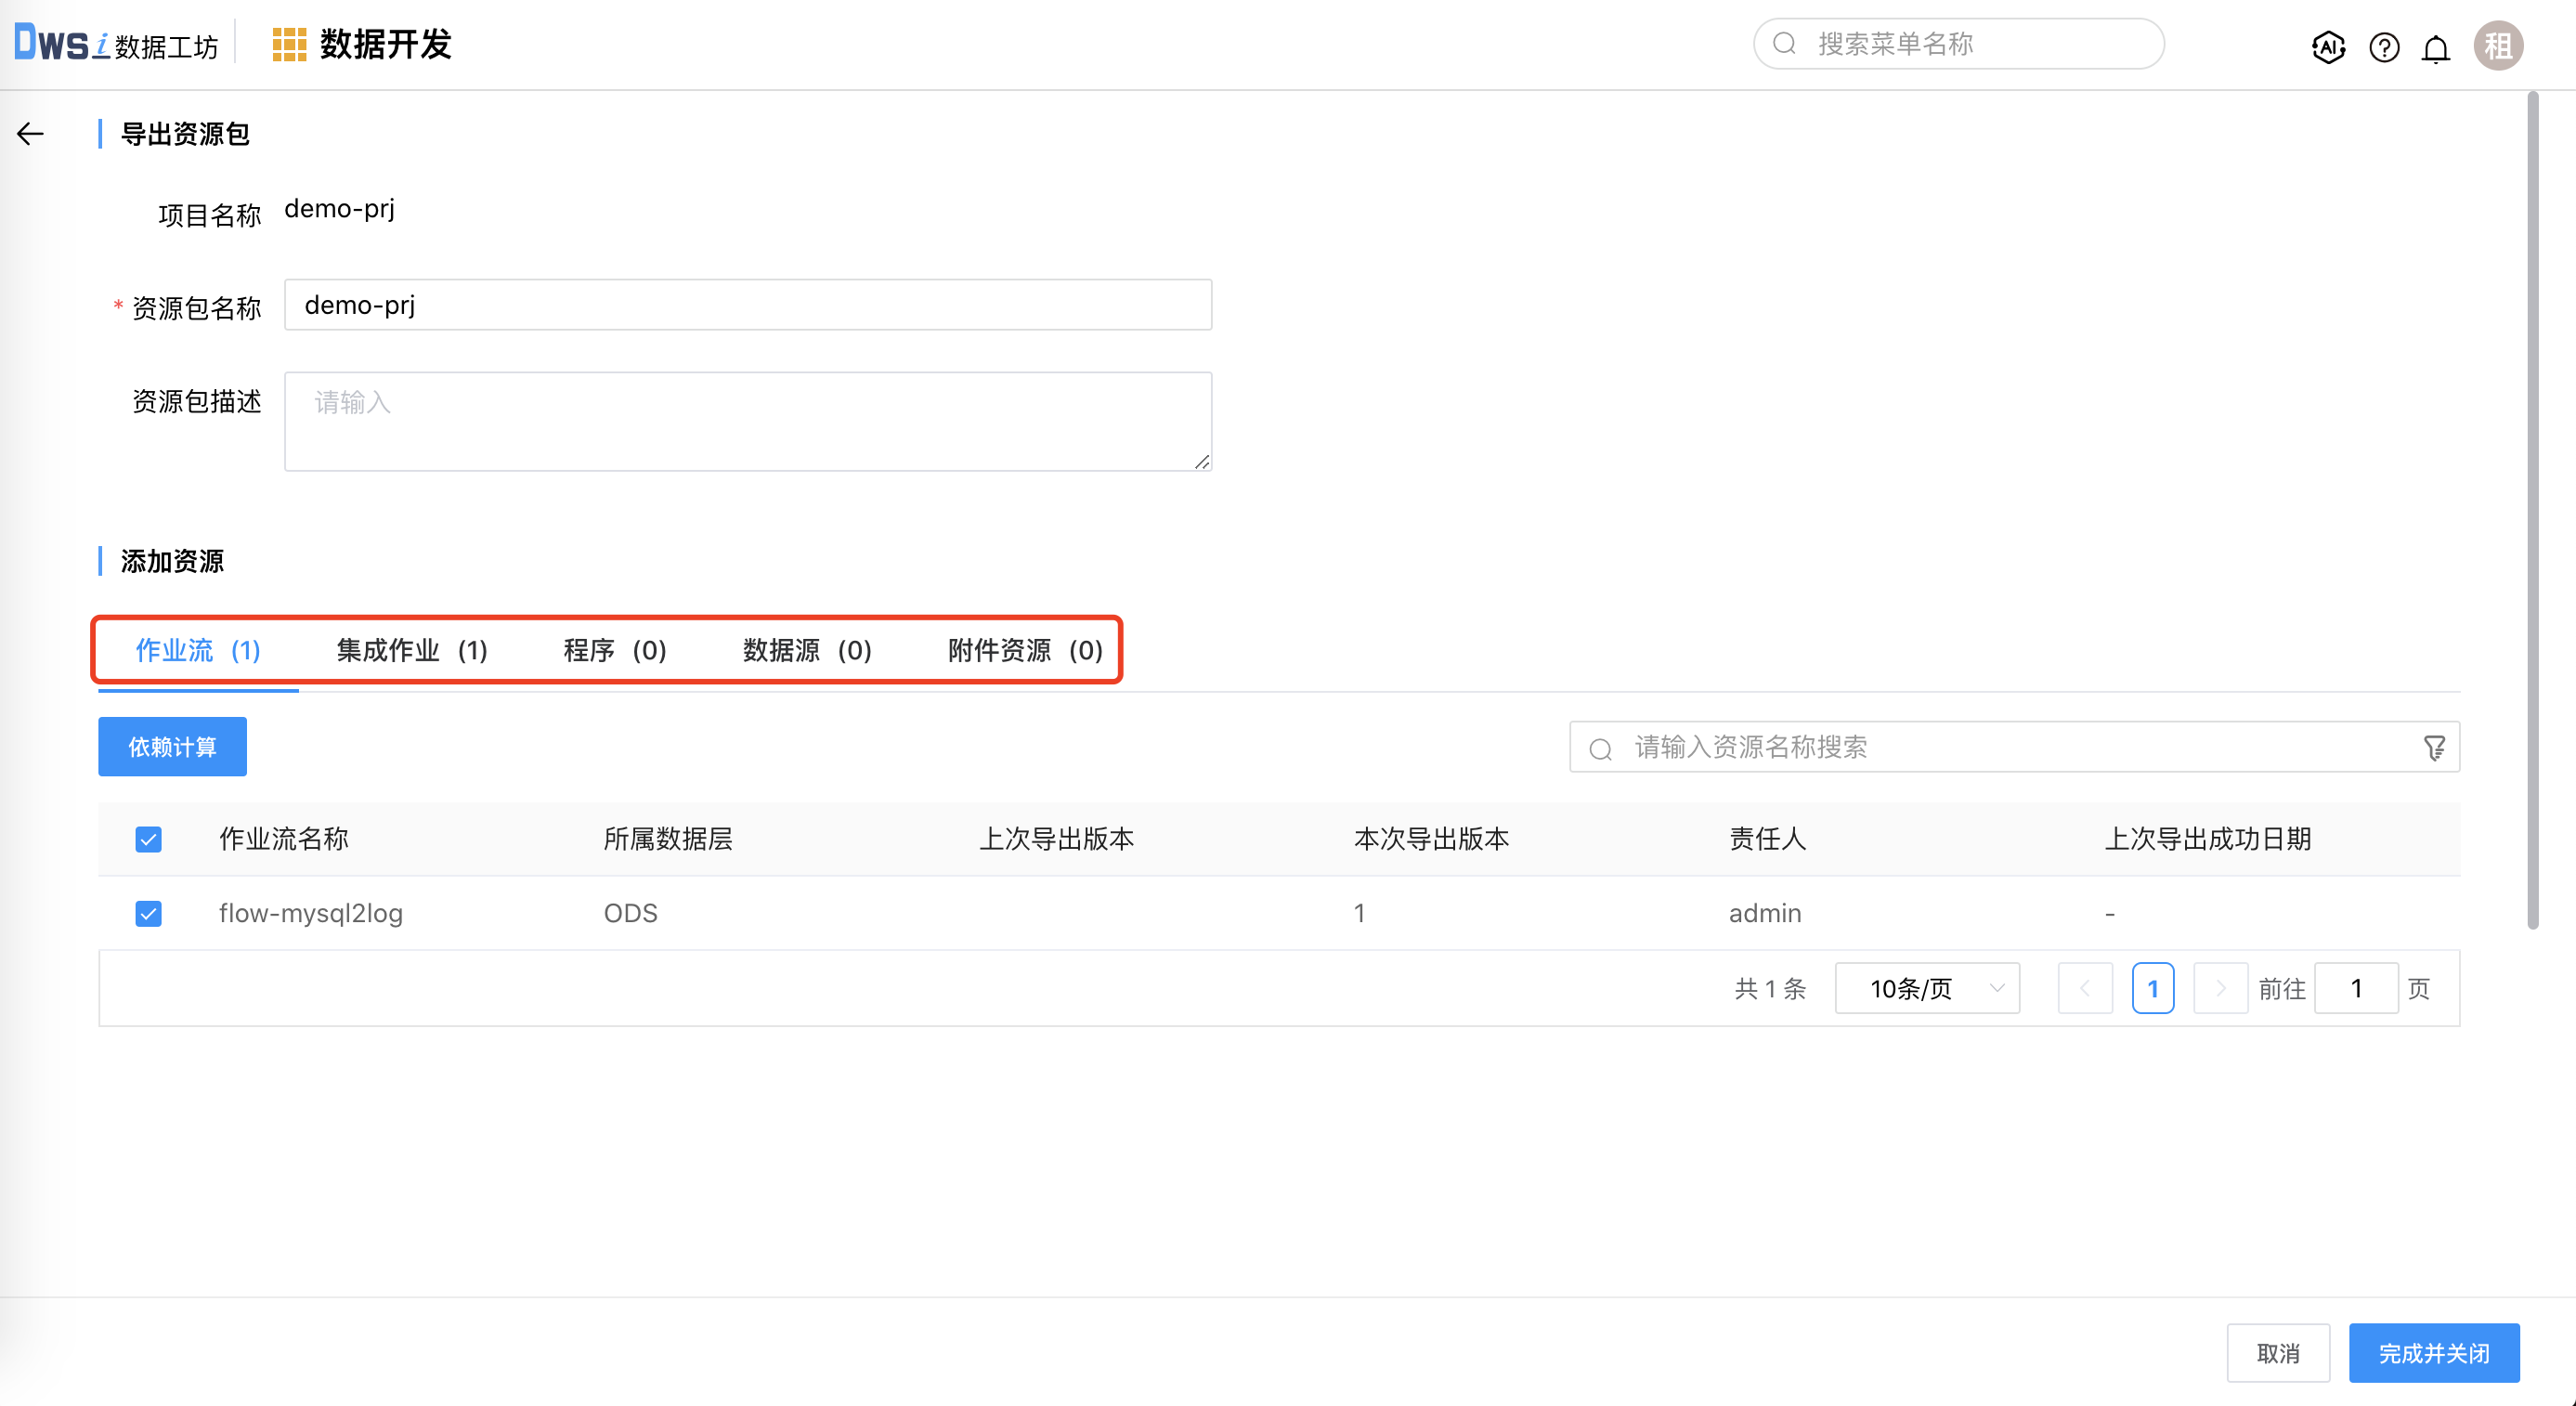Screen dimensions: 2576x1406
Task: Open the AI assistant icon
Action: tap(2328, 47)
